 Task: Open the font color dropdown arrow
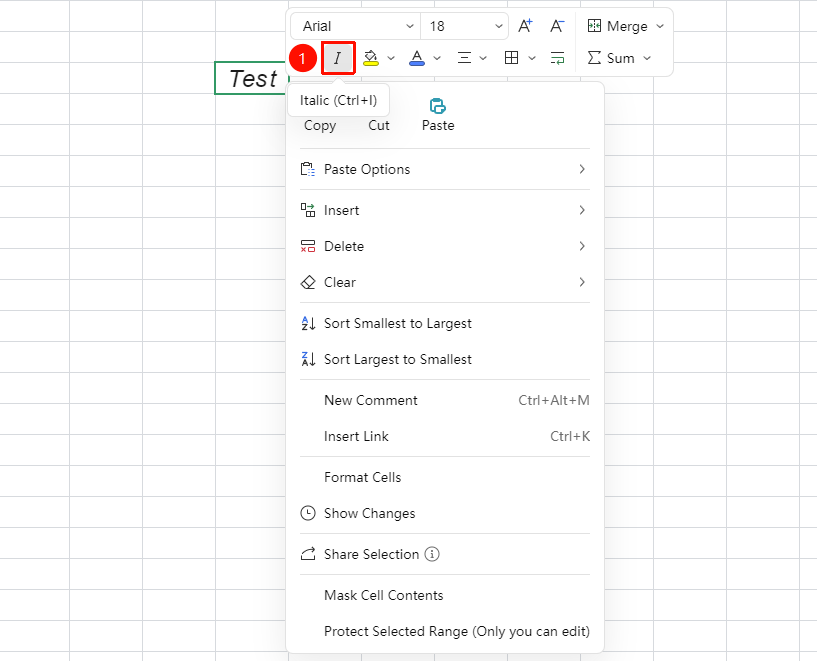[437, 58]
